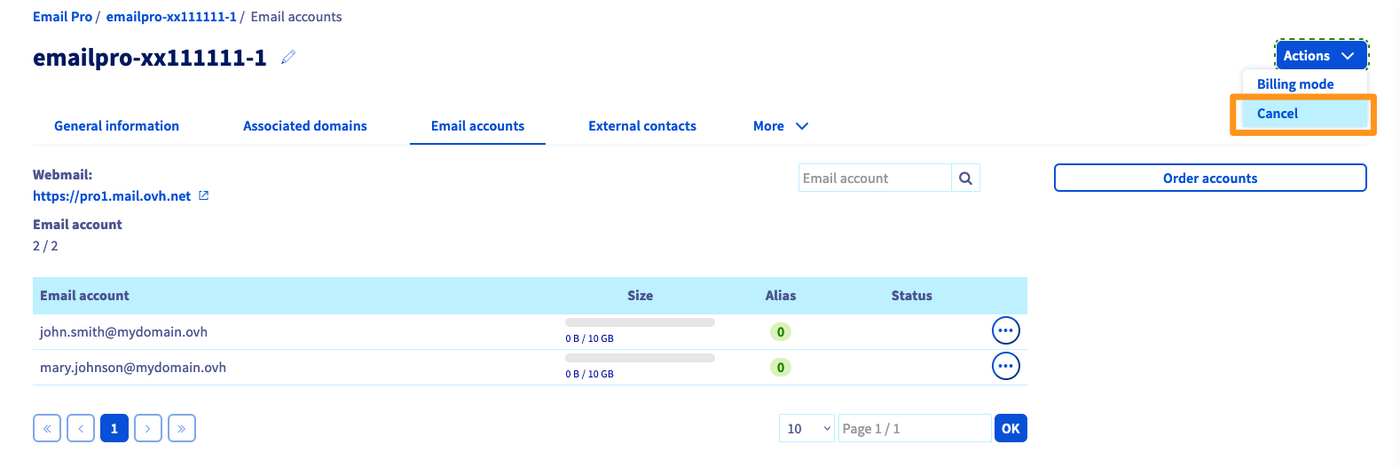1400x468 pixels.
Task: Switch to the Associated domains tab
Action: (305, 126)
